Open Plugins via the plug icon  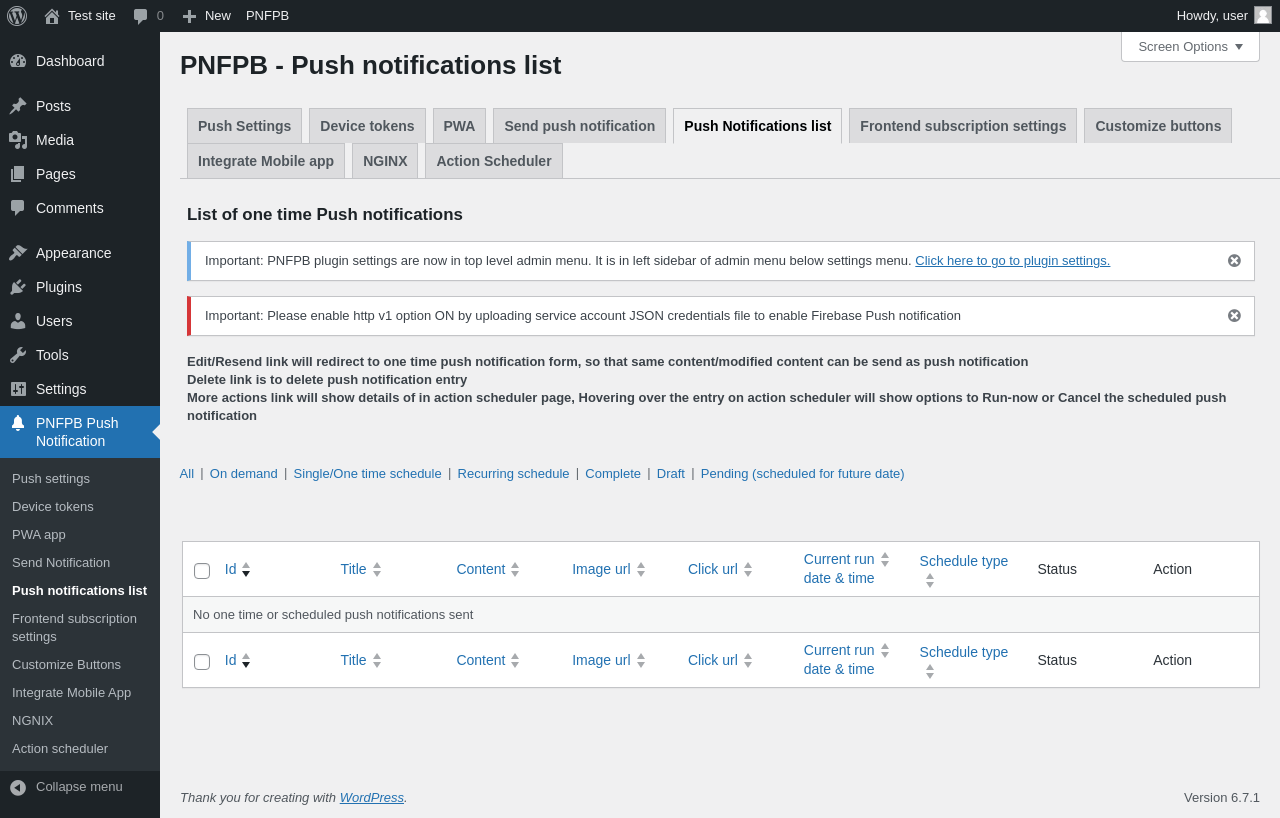18,287
